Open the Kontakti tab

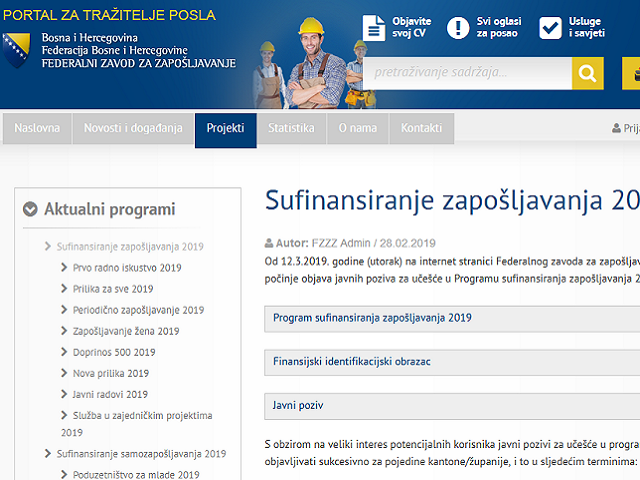coord(422,128)
